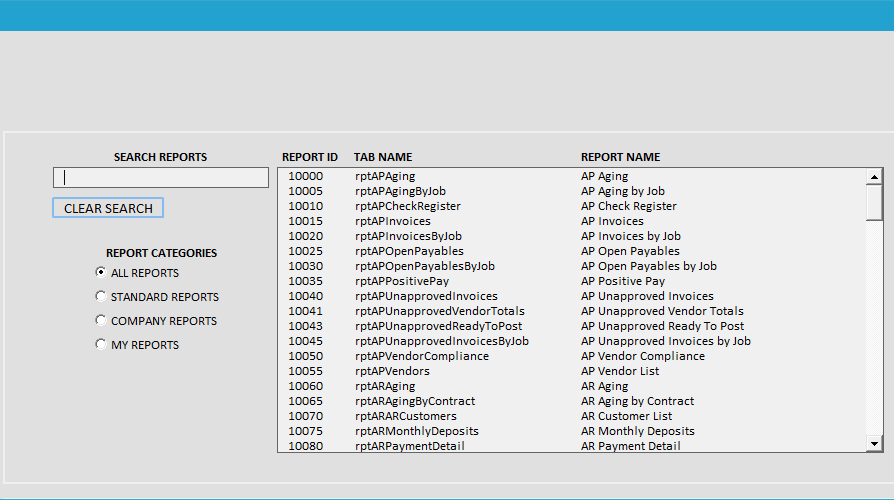Click the report list scroll down arrow
The height and width of the screenshot is (500, 894).
874,444
